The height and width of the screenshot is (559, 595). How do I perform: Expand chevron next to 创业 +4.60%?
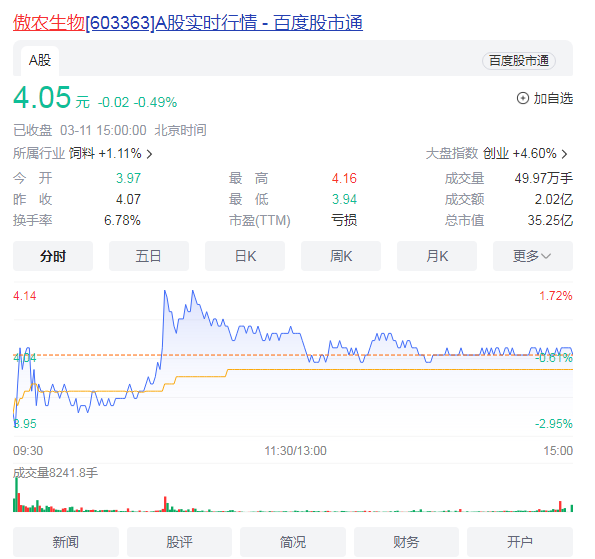coord(565,154)
